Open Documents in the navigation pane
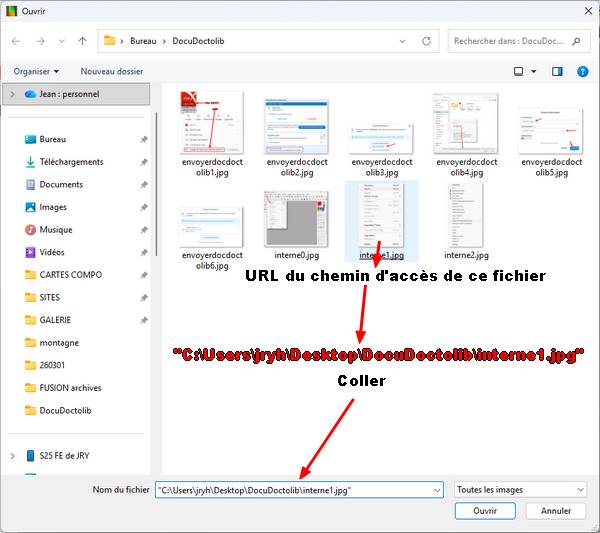Viewport: 600px width, 533px height. (61, 184)
